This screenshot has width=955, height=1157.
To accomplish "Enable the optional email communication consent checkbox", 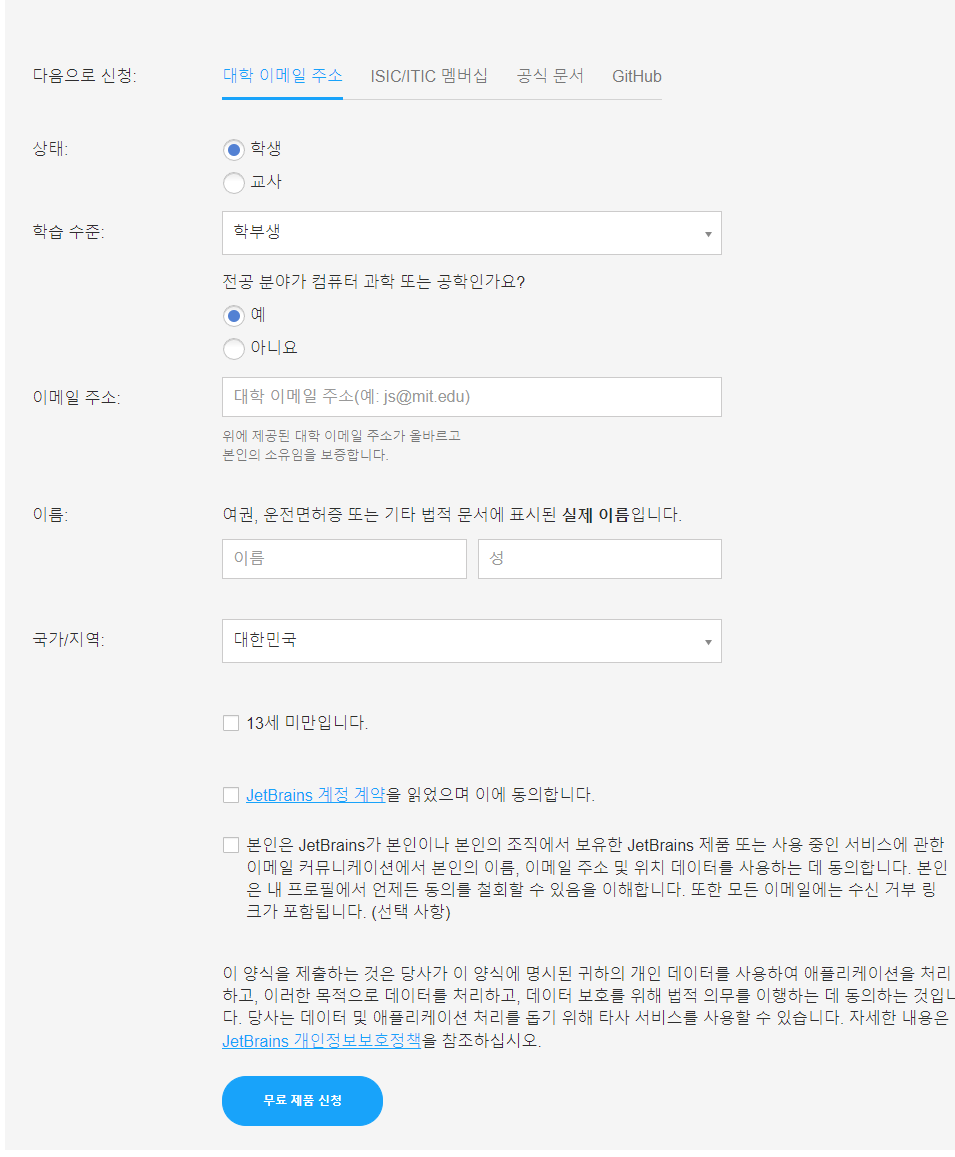I will (231, 845).
